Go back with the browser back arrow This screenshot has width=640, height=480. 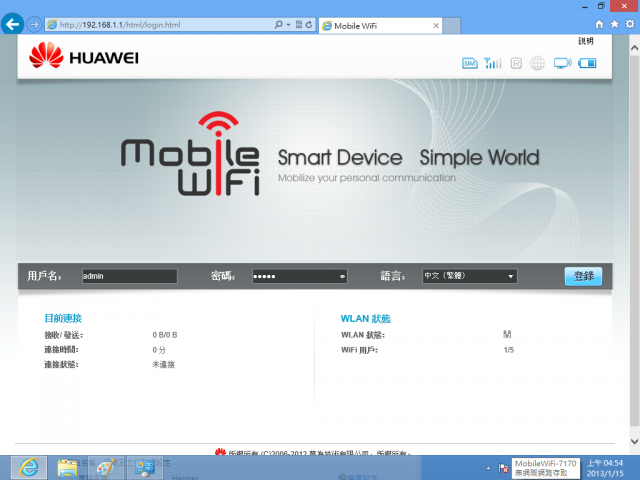12,24
